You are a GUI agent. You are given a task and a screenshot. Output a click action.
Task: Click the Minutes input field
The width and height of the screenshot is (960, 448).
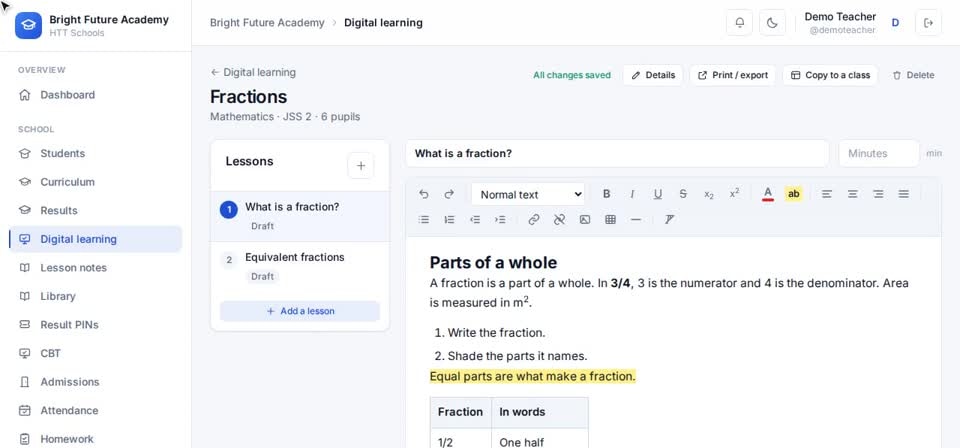tap(879, 154)
